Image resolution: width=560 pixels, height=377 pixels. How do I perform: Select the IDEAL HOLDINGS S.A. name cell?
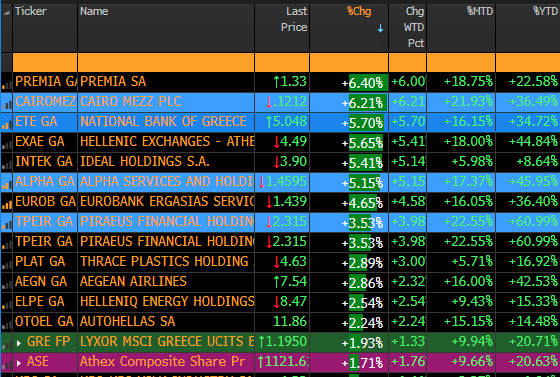pyautogui.click(x=166, y=162)
